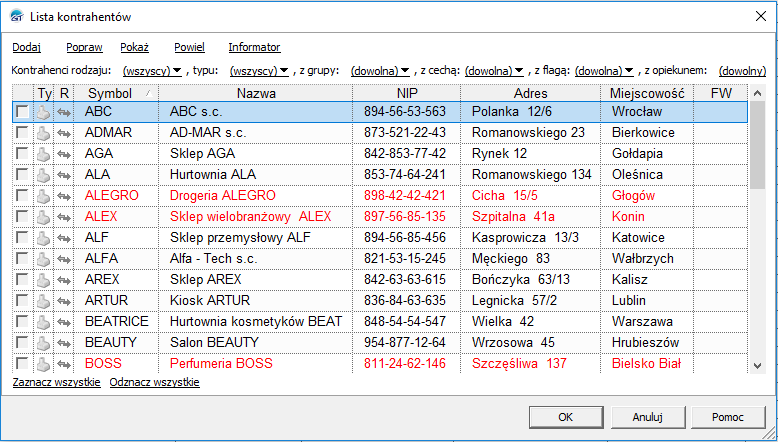778x442 pixels.
Task: Click address 'Wielka 42'
Action: pyautogui.click(x=503, y=321)
